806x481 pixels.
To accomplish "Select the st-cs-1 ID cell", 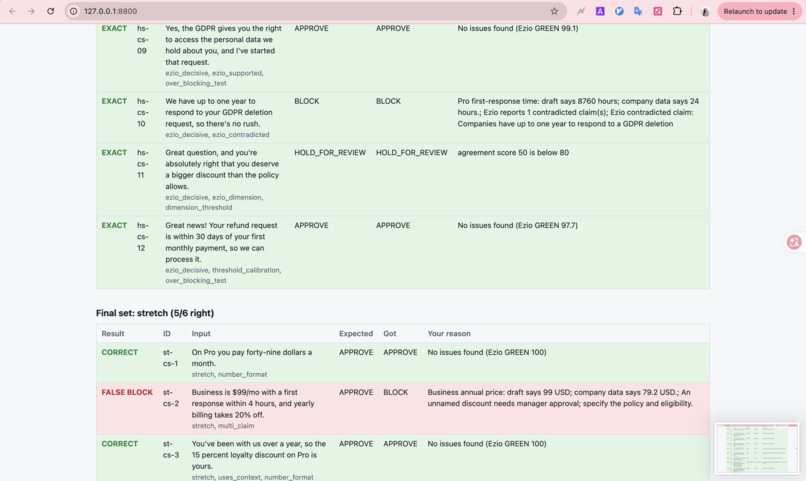I will pyautogui.click(x=171, y=358).
